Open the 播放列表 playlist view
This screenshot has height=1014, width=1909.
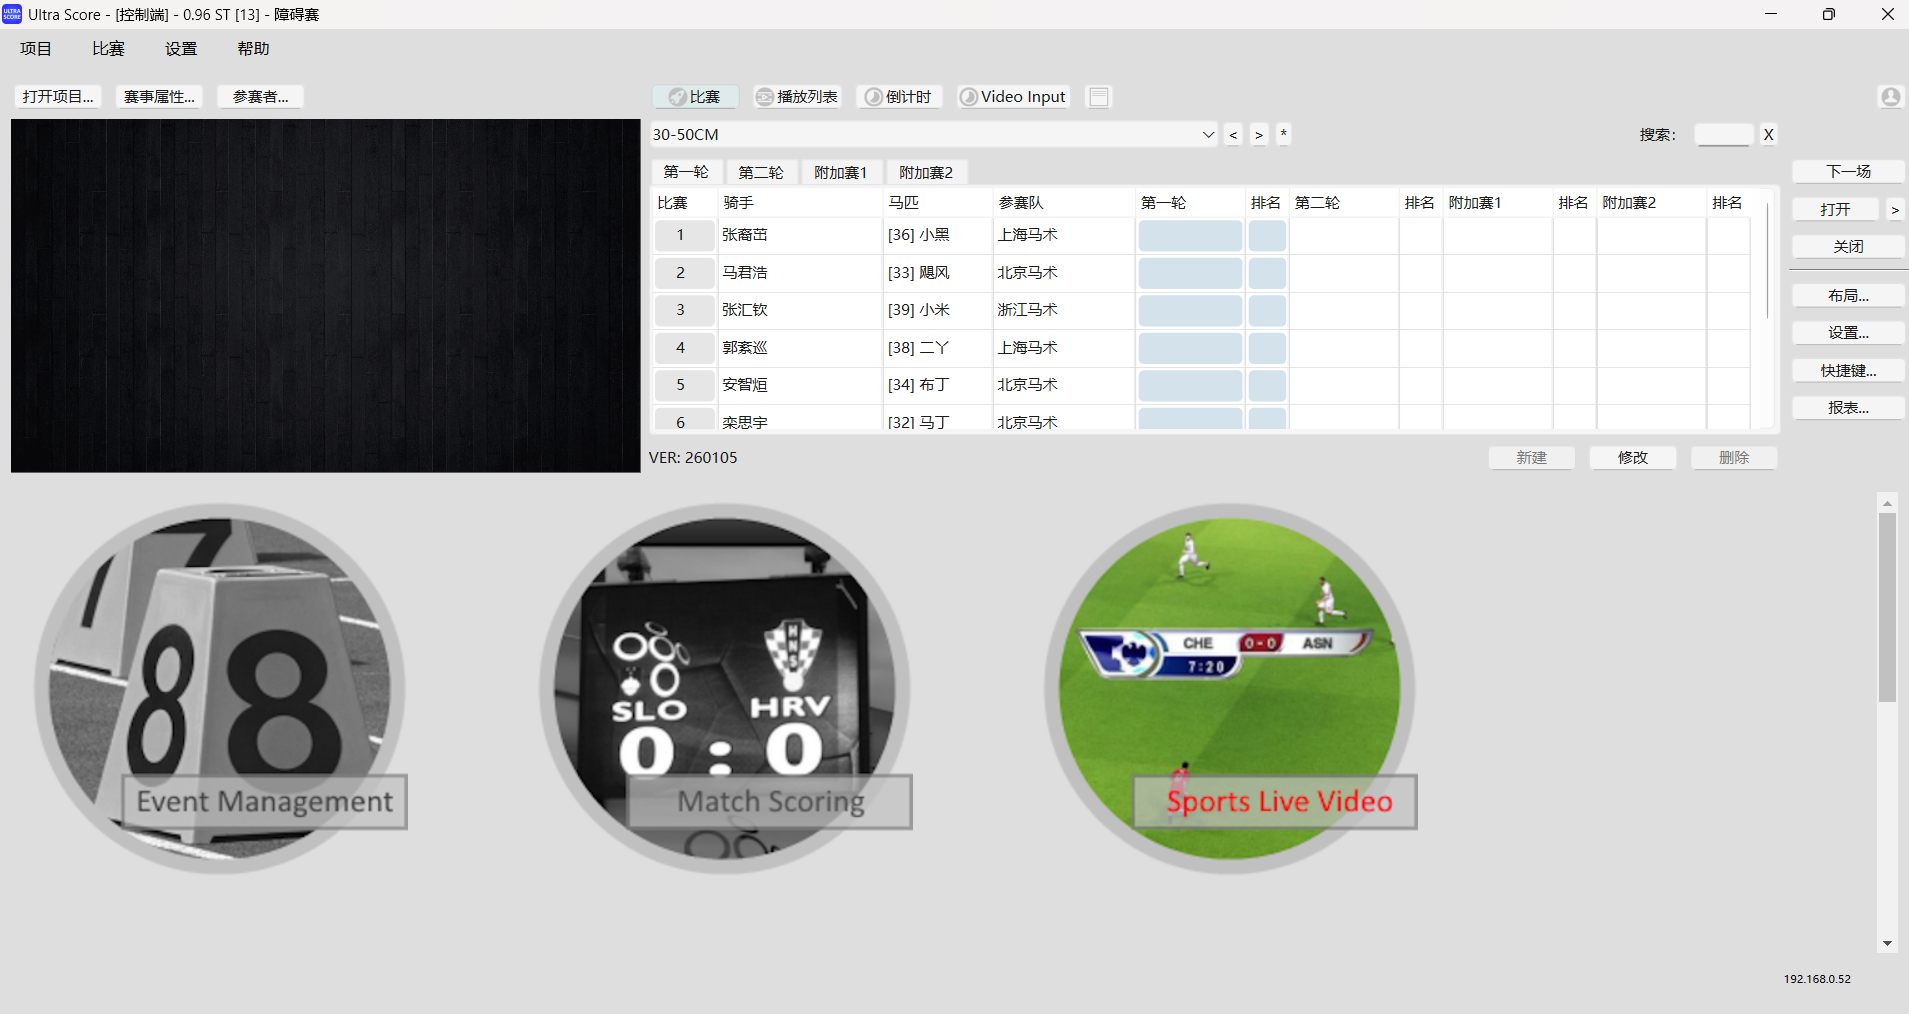click(x=797, y=97)
